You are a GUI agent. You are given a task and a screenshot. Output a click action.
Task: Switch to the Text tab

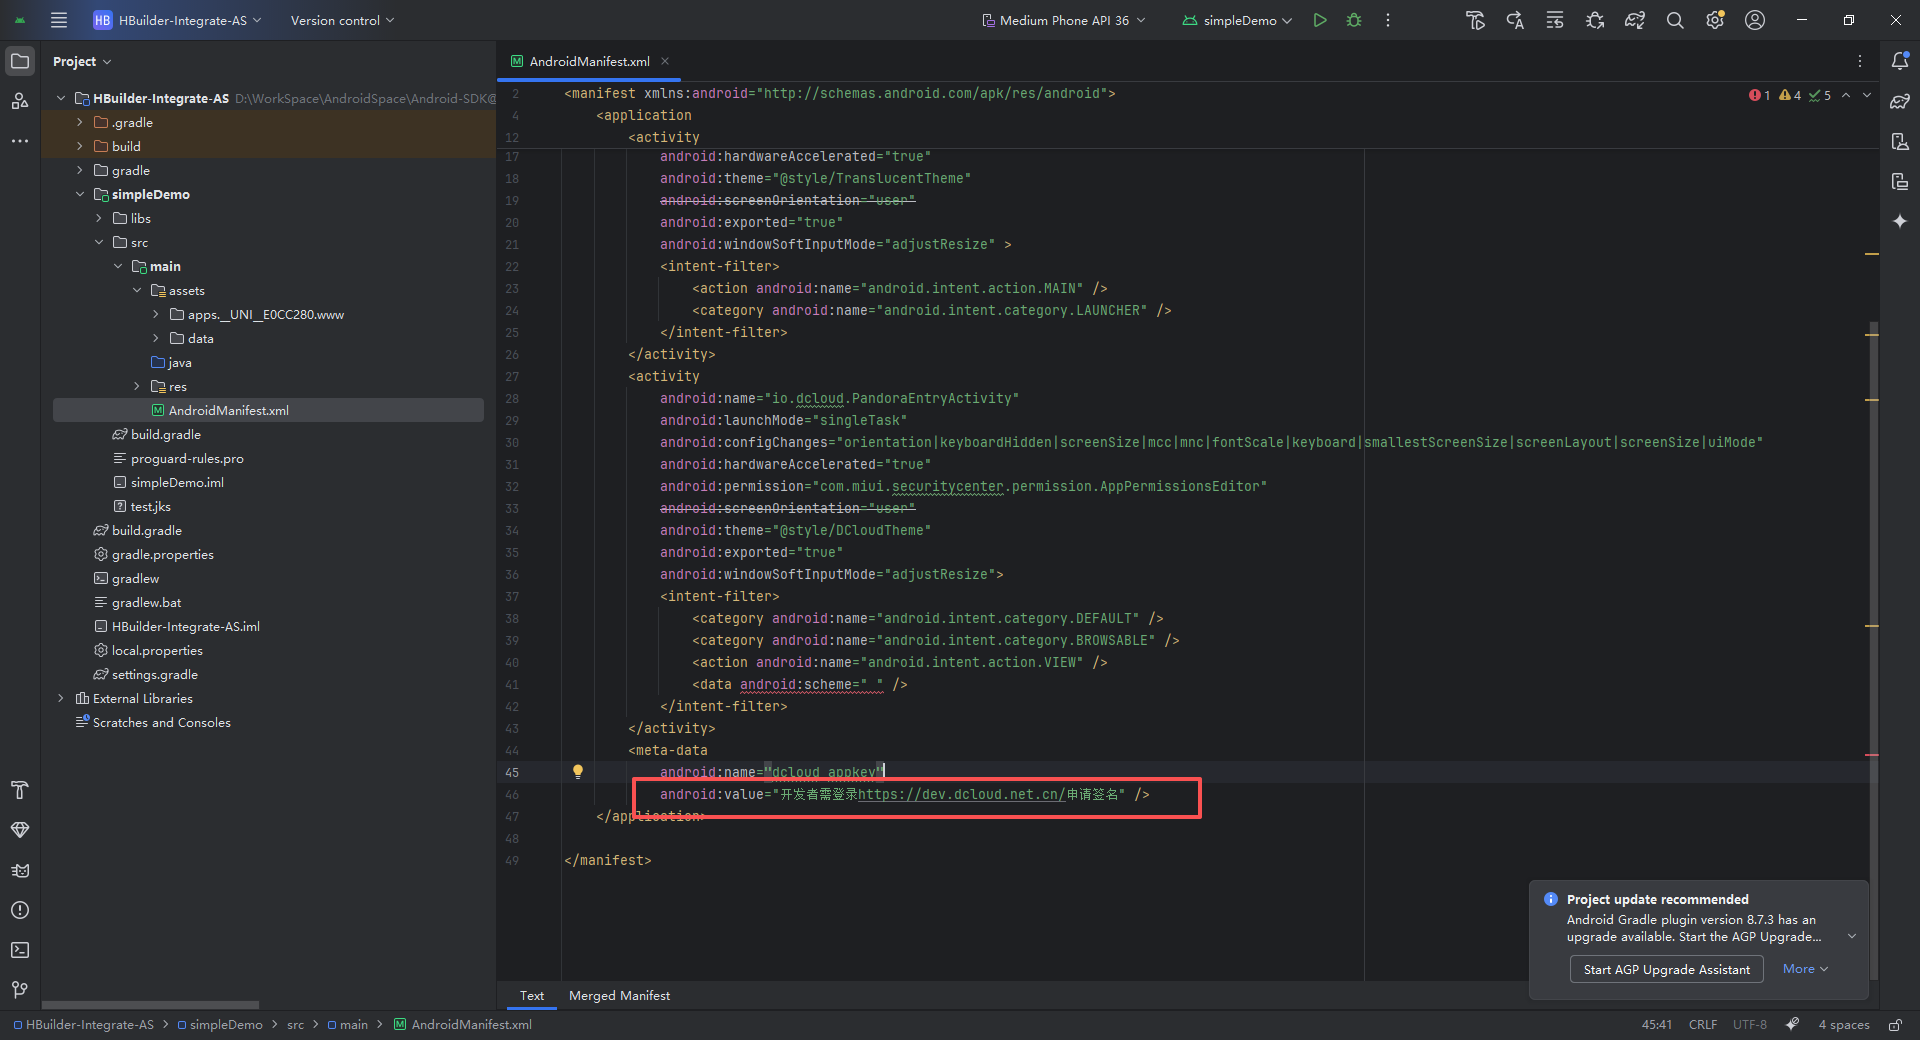click(532, 996)
